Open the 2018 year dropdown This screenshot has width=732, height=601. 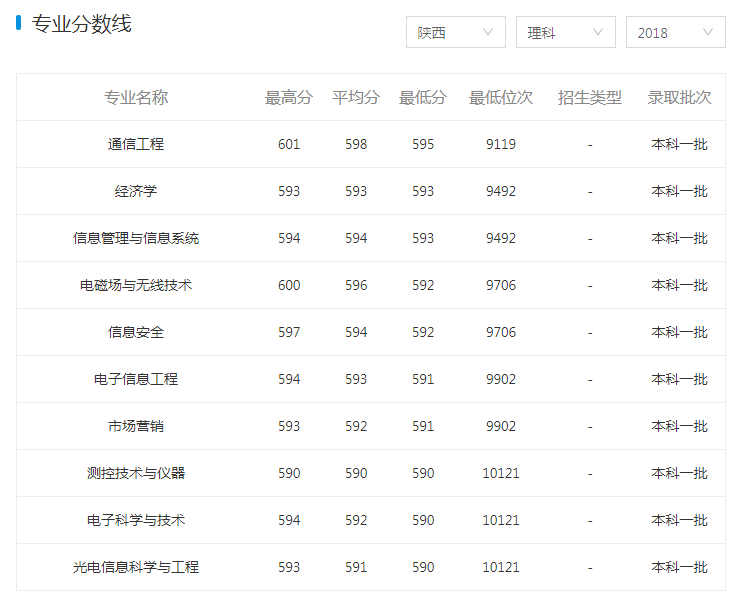click(x=676, y=32)
